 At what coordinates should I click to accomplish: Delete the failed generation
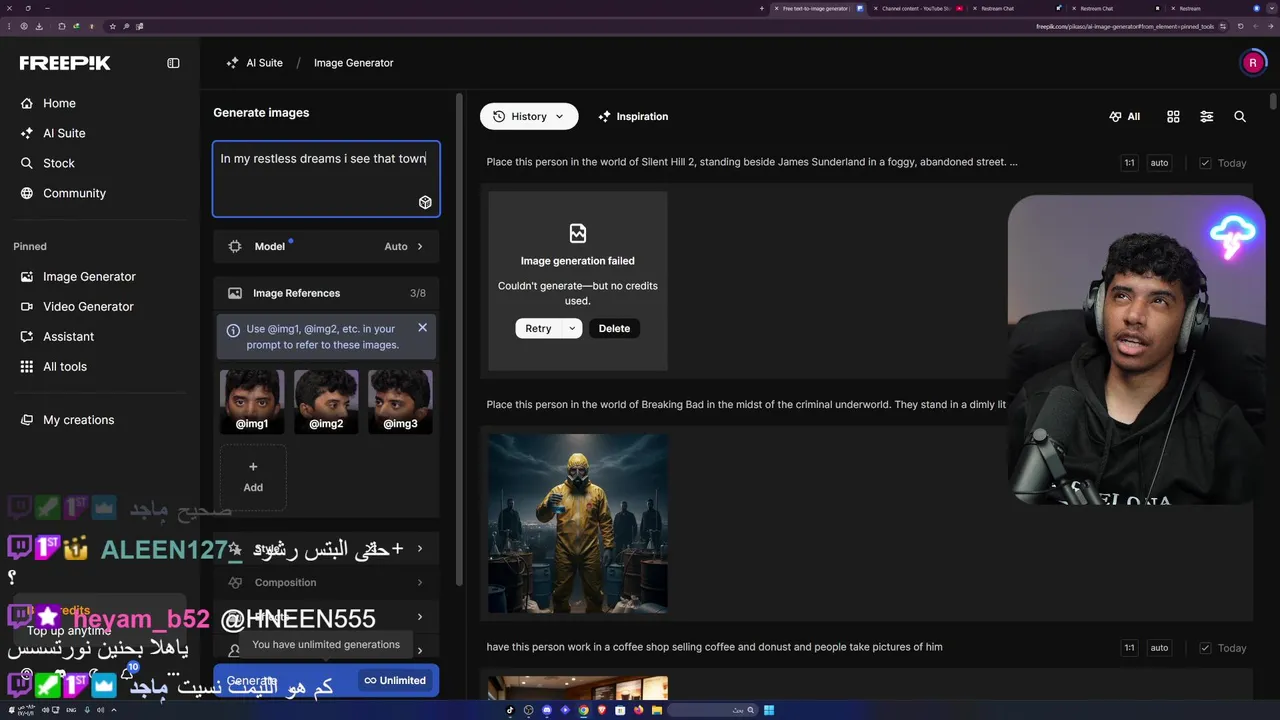[x=614, y=328]
